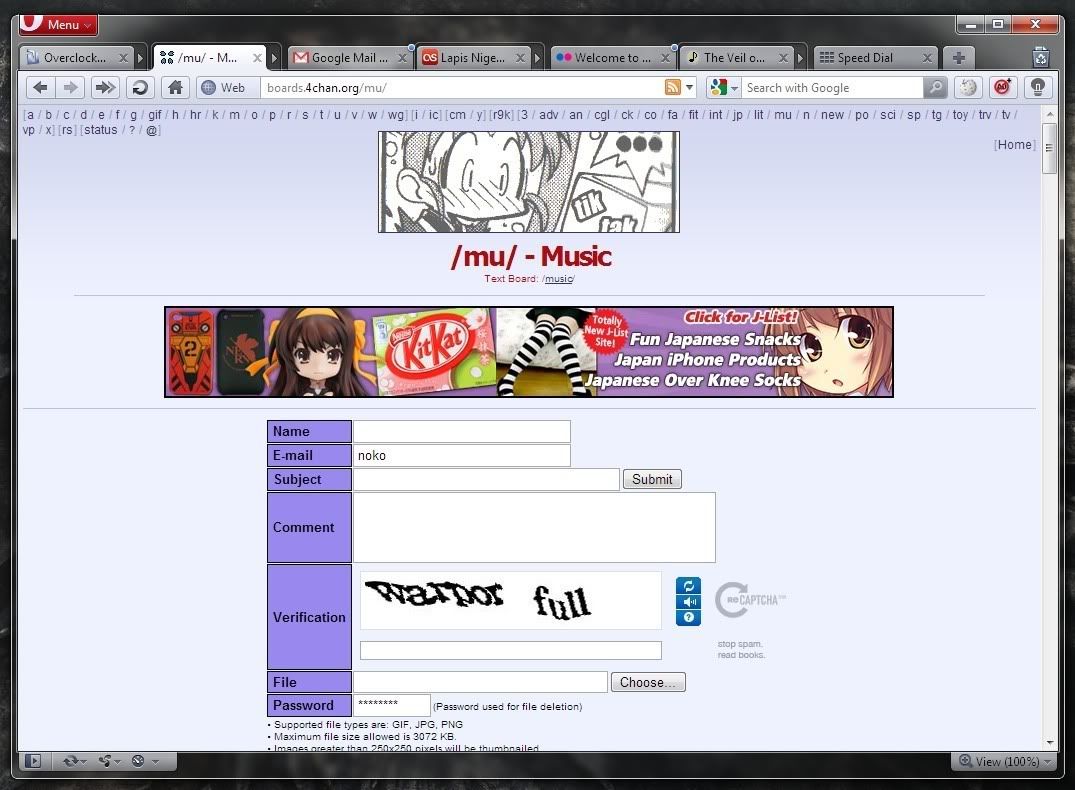Click the magnifier search button
The width and height of the screenshot is (1075, 790).
click(x=935, y=88)
